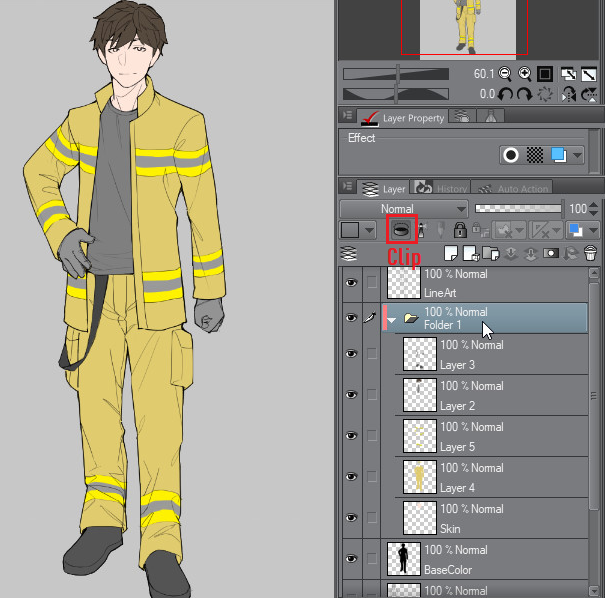This screenshot has width=605, height=598.
Task: Click the Lock Layer padlock icon
Action: tap(459, 230)
